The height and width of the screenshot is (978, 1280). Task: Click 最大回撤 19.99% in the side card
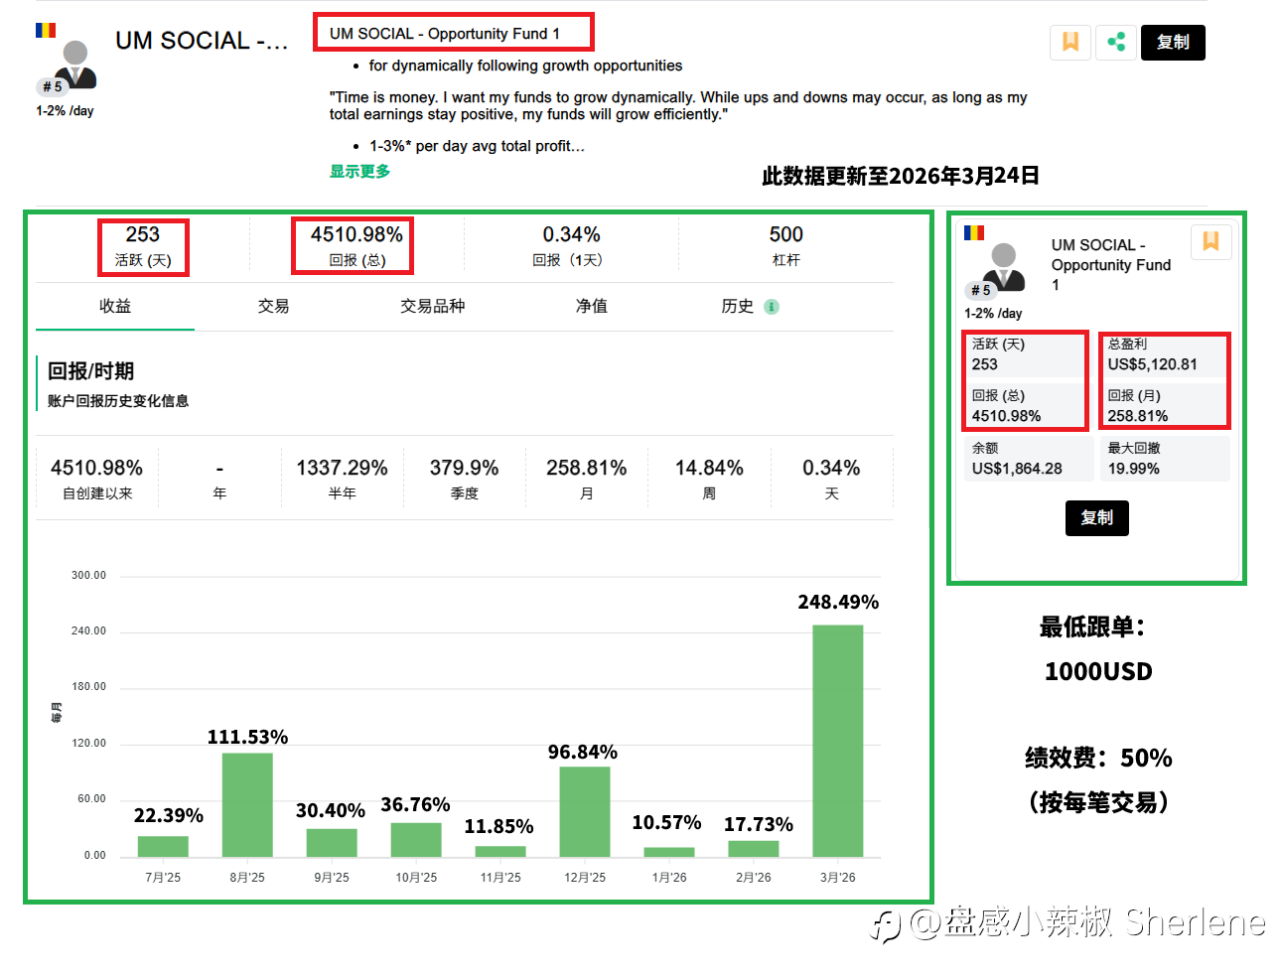(x=1164, y=459)
